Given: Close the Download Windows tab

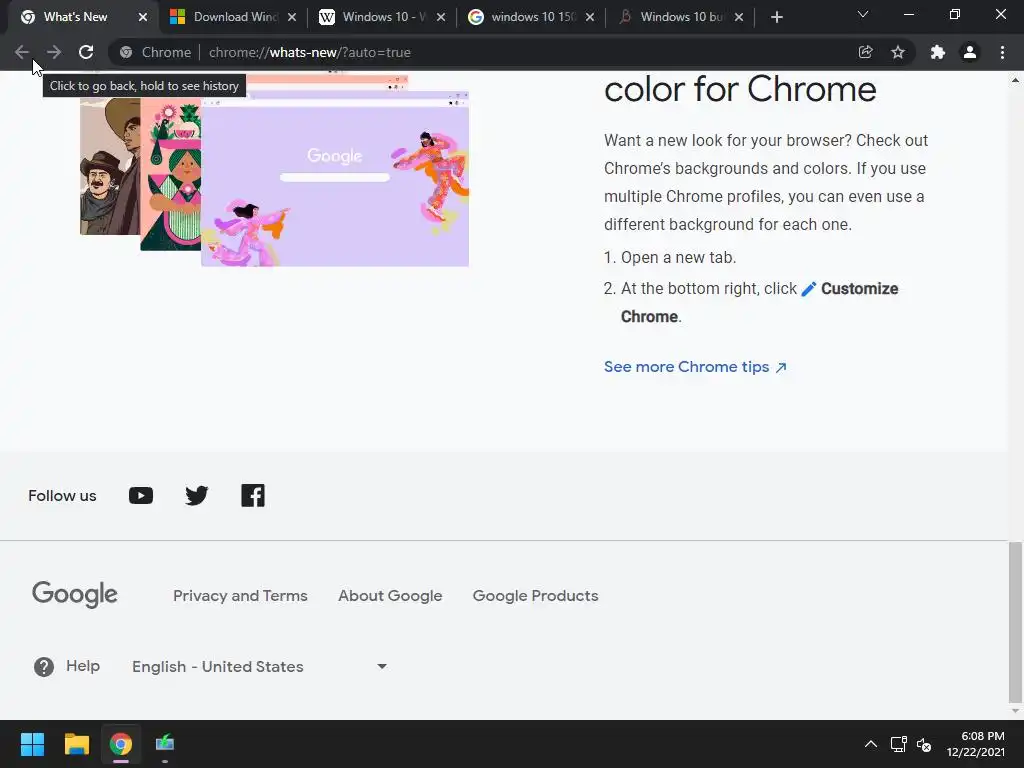Looking at the screenshot, I should click(x=292, y=18).
